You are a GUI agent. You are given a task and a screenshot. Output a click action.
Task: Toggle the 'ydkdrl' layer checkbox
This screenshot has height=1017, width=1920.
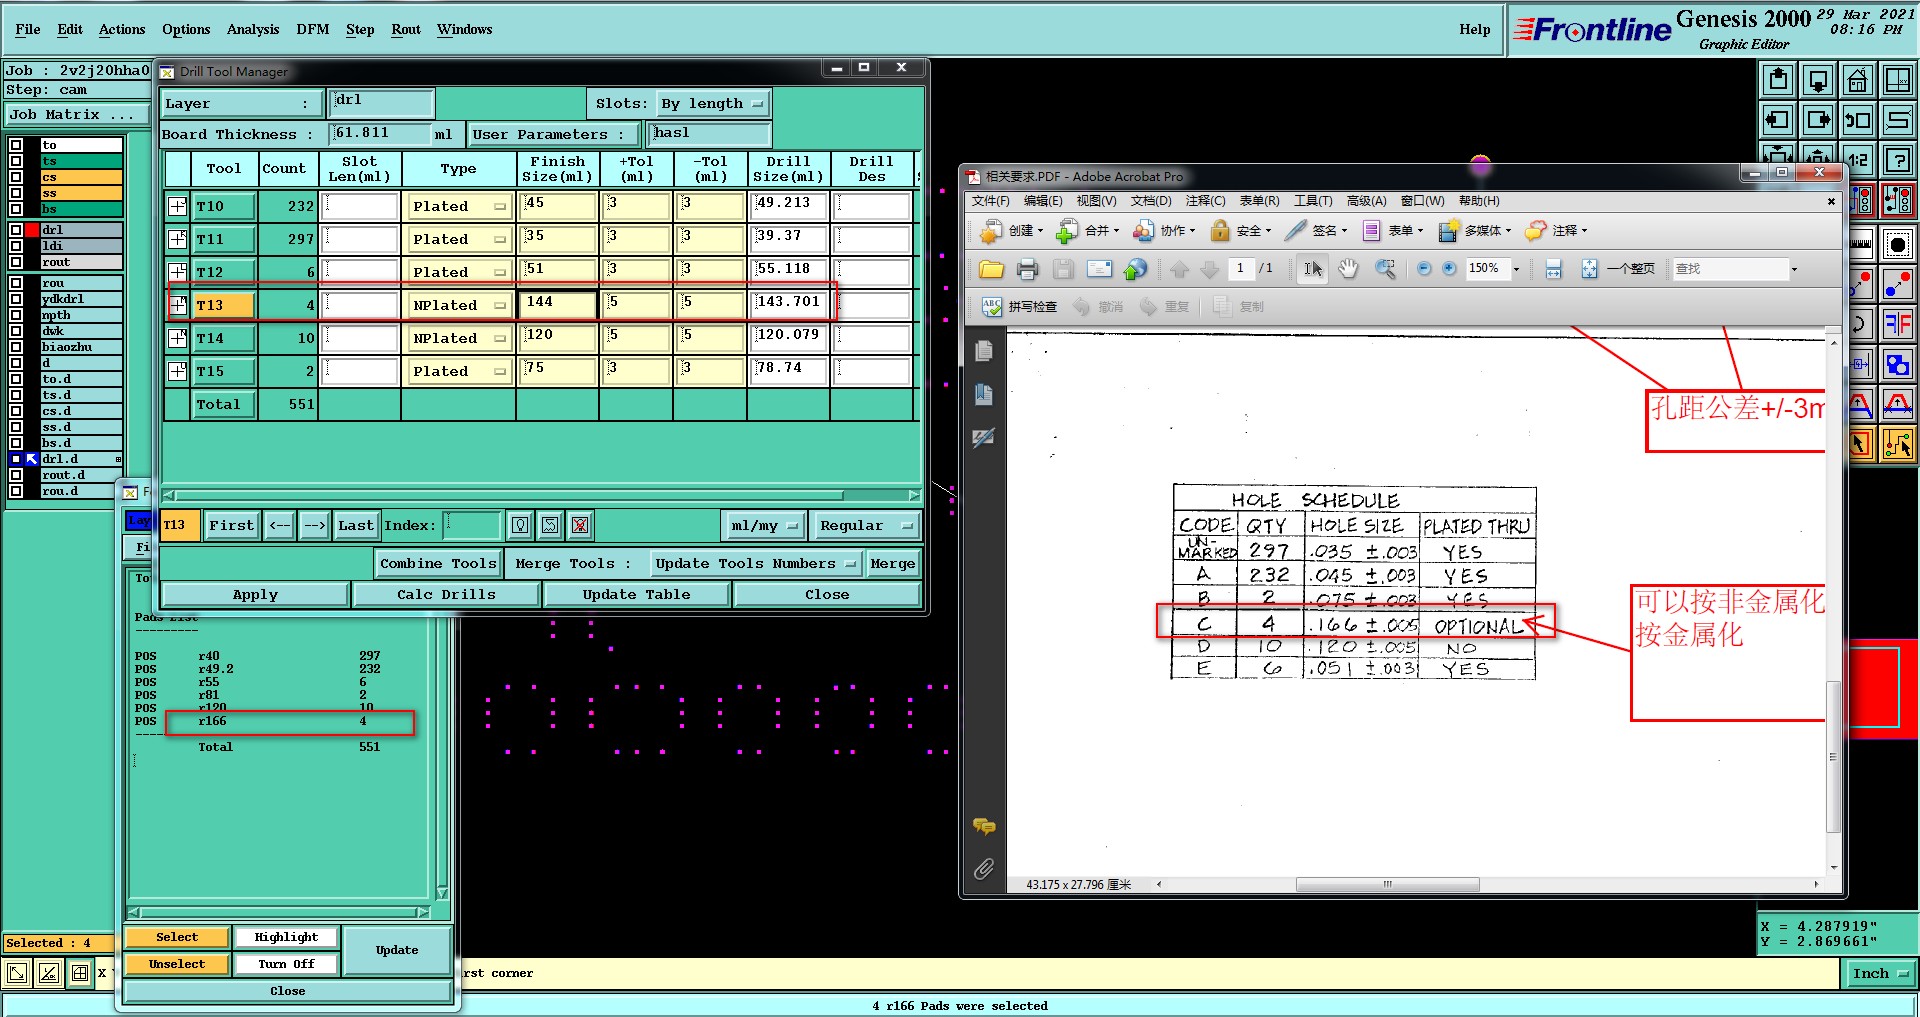tap(15, 299)
